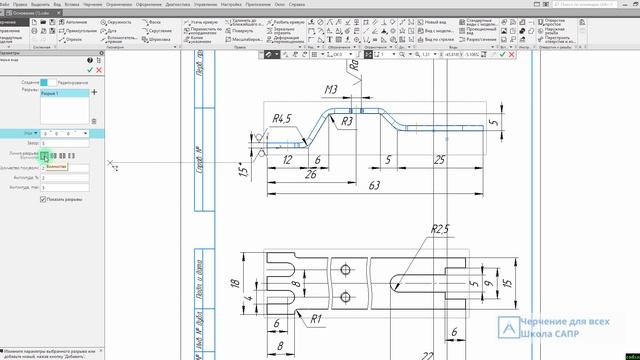Open a file with folder icon

(43, 22)
